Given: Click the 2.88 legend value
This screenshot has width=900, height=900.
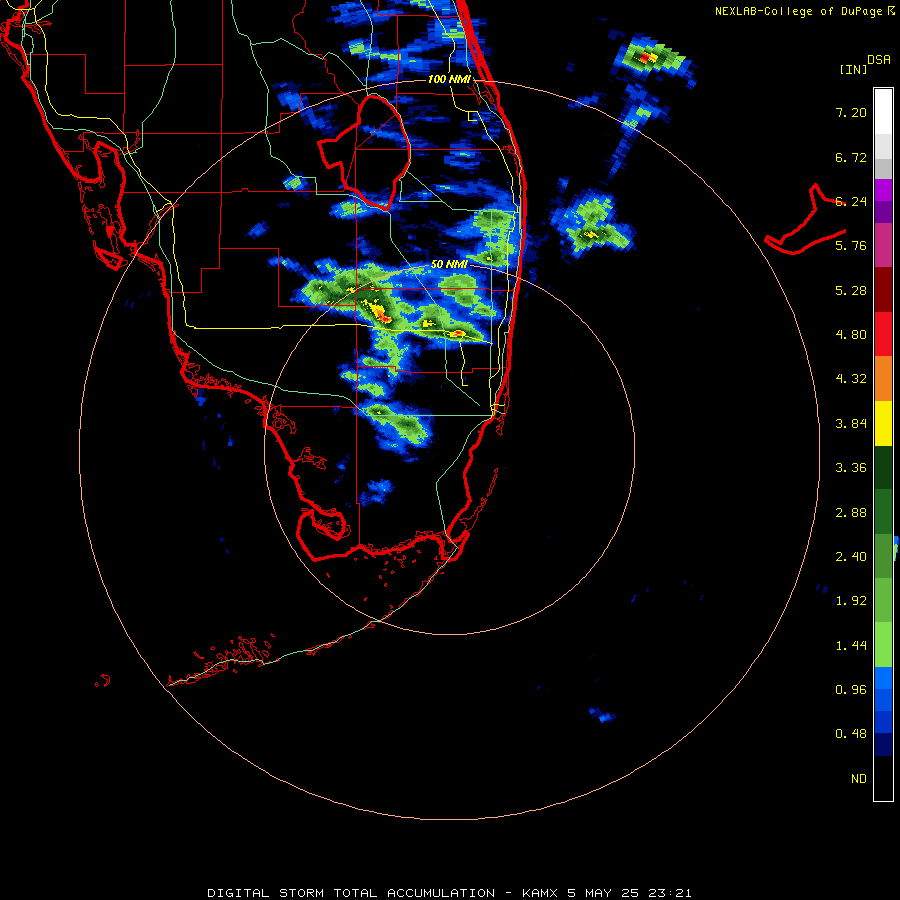Looking at the screenshot, I should (x=851, y=513).
